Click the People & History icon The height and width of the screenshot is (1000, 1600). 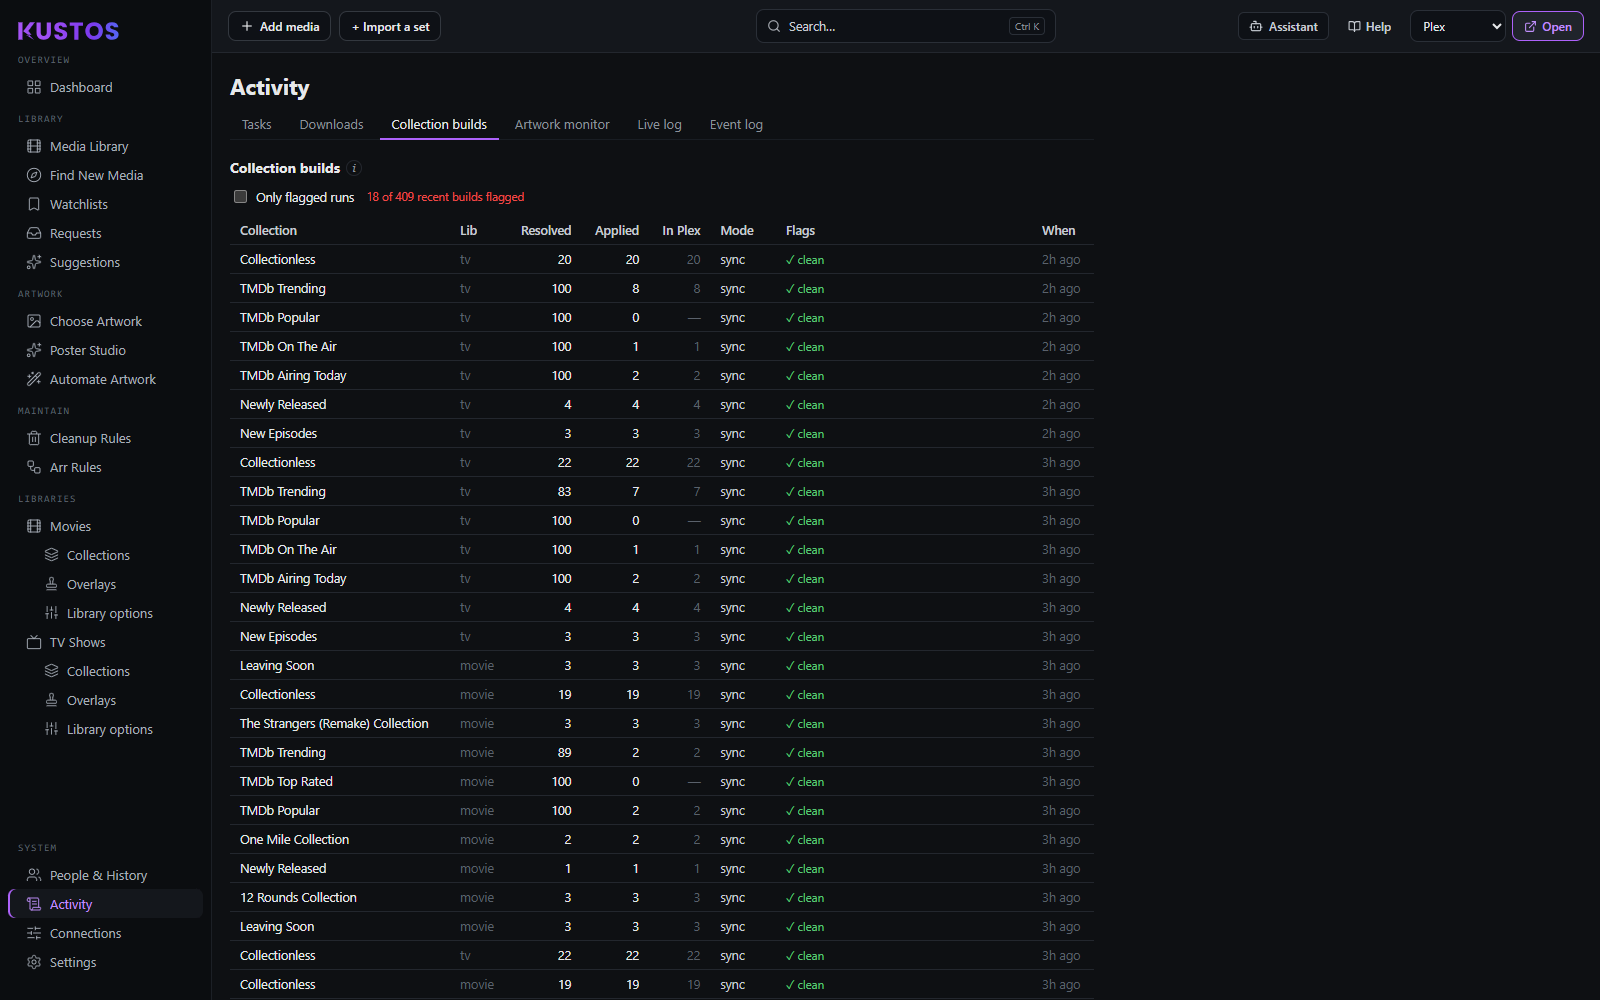pos(34,875)
